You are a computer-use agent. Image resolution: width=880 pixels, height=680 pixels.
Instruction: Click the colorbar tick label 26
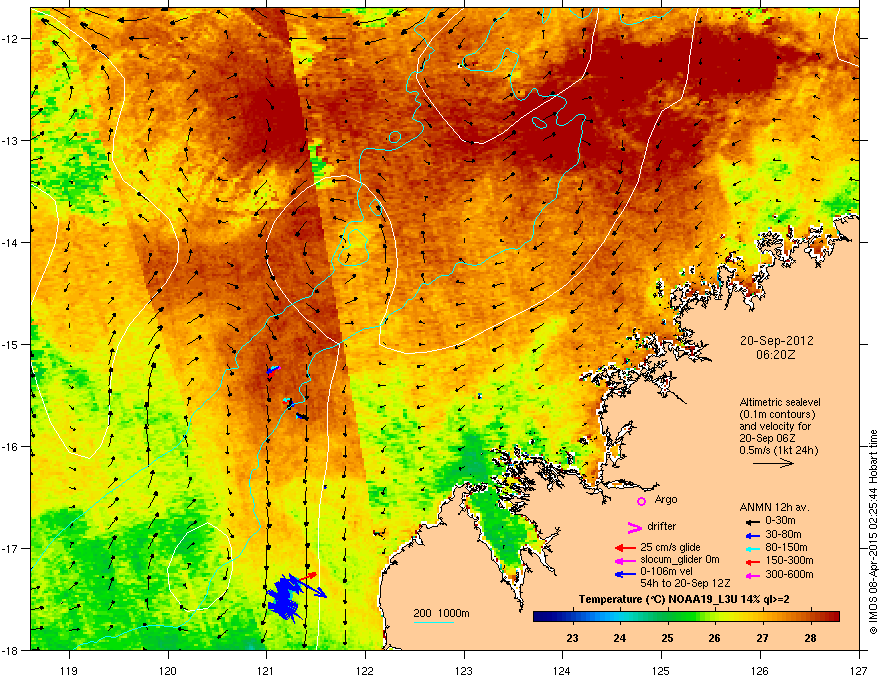point(714,638)
